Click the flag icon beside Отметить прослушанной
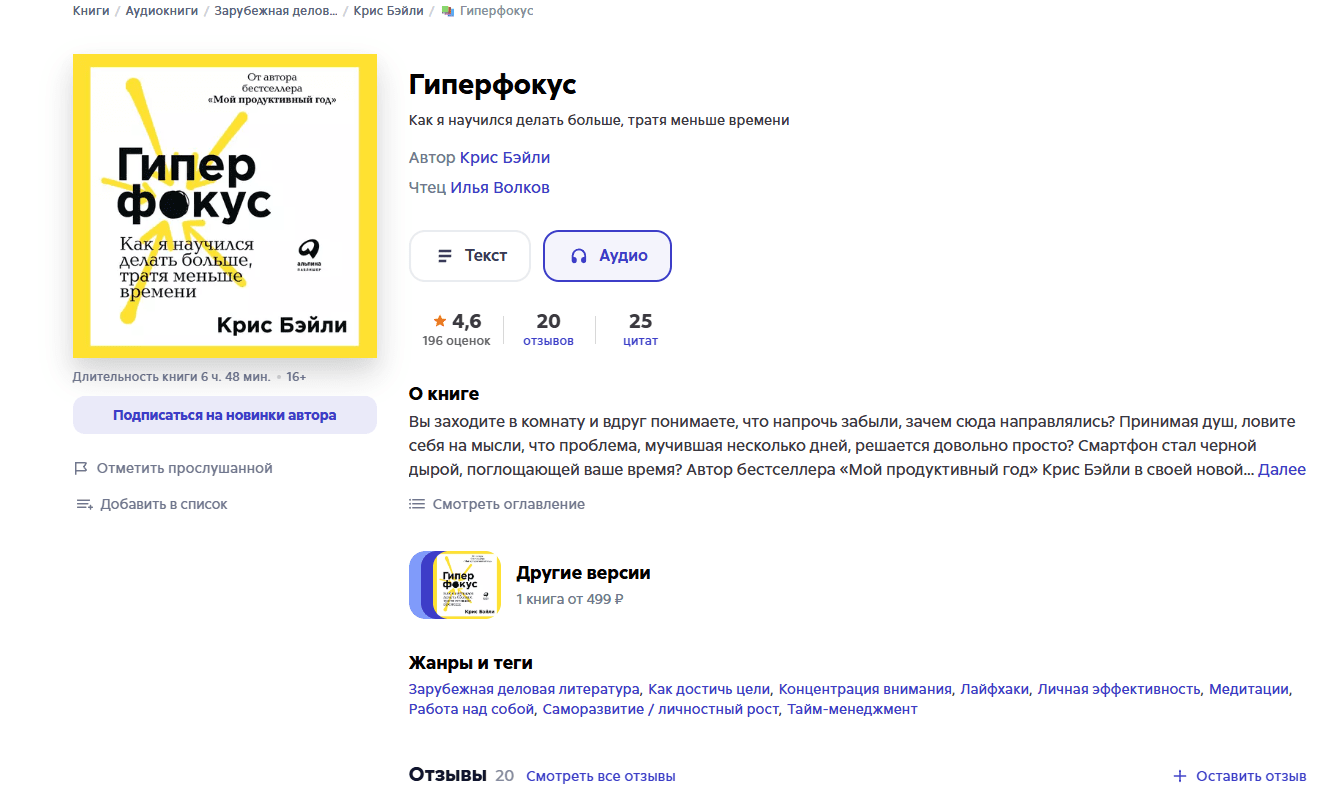Viewport: 1342px width, 811px height. 82,468
